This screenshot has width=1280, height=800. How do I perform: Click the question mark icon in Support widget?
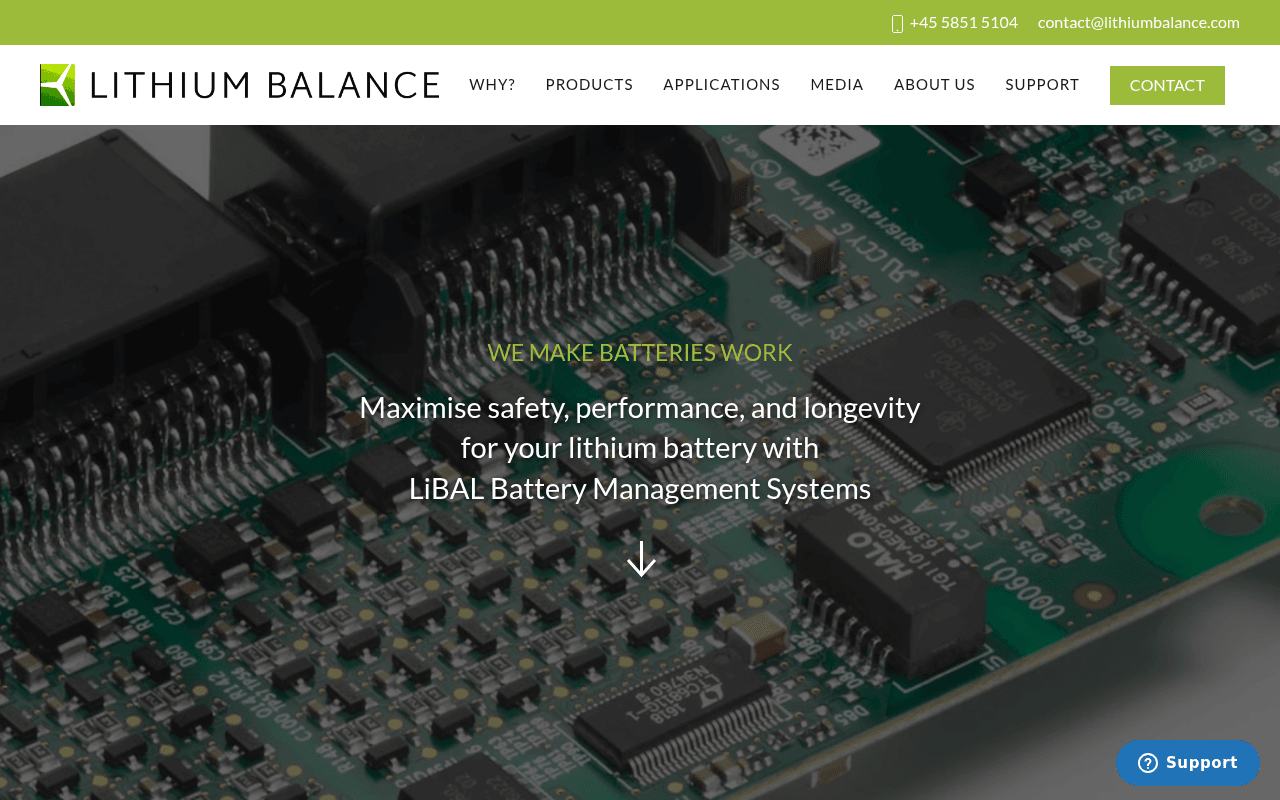tap(1148, 763)
